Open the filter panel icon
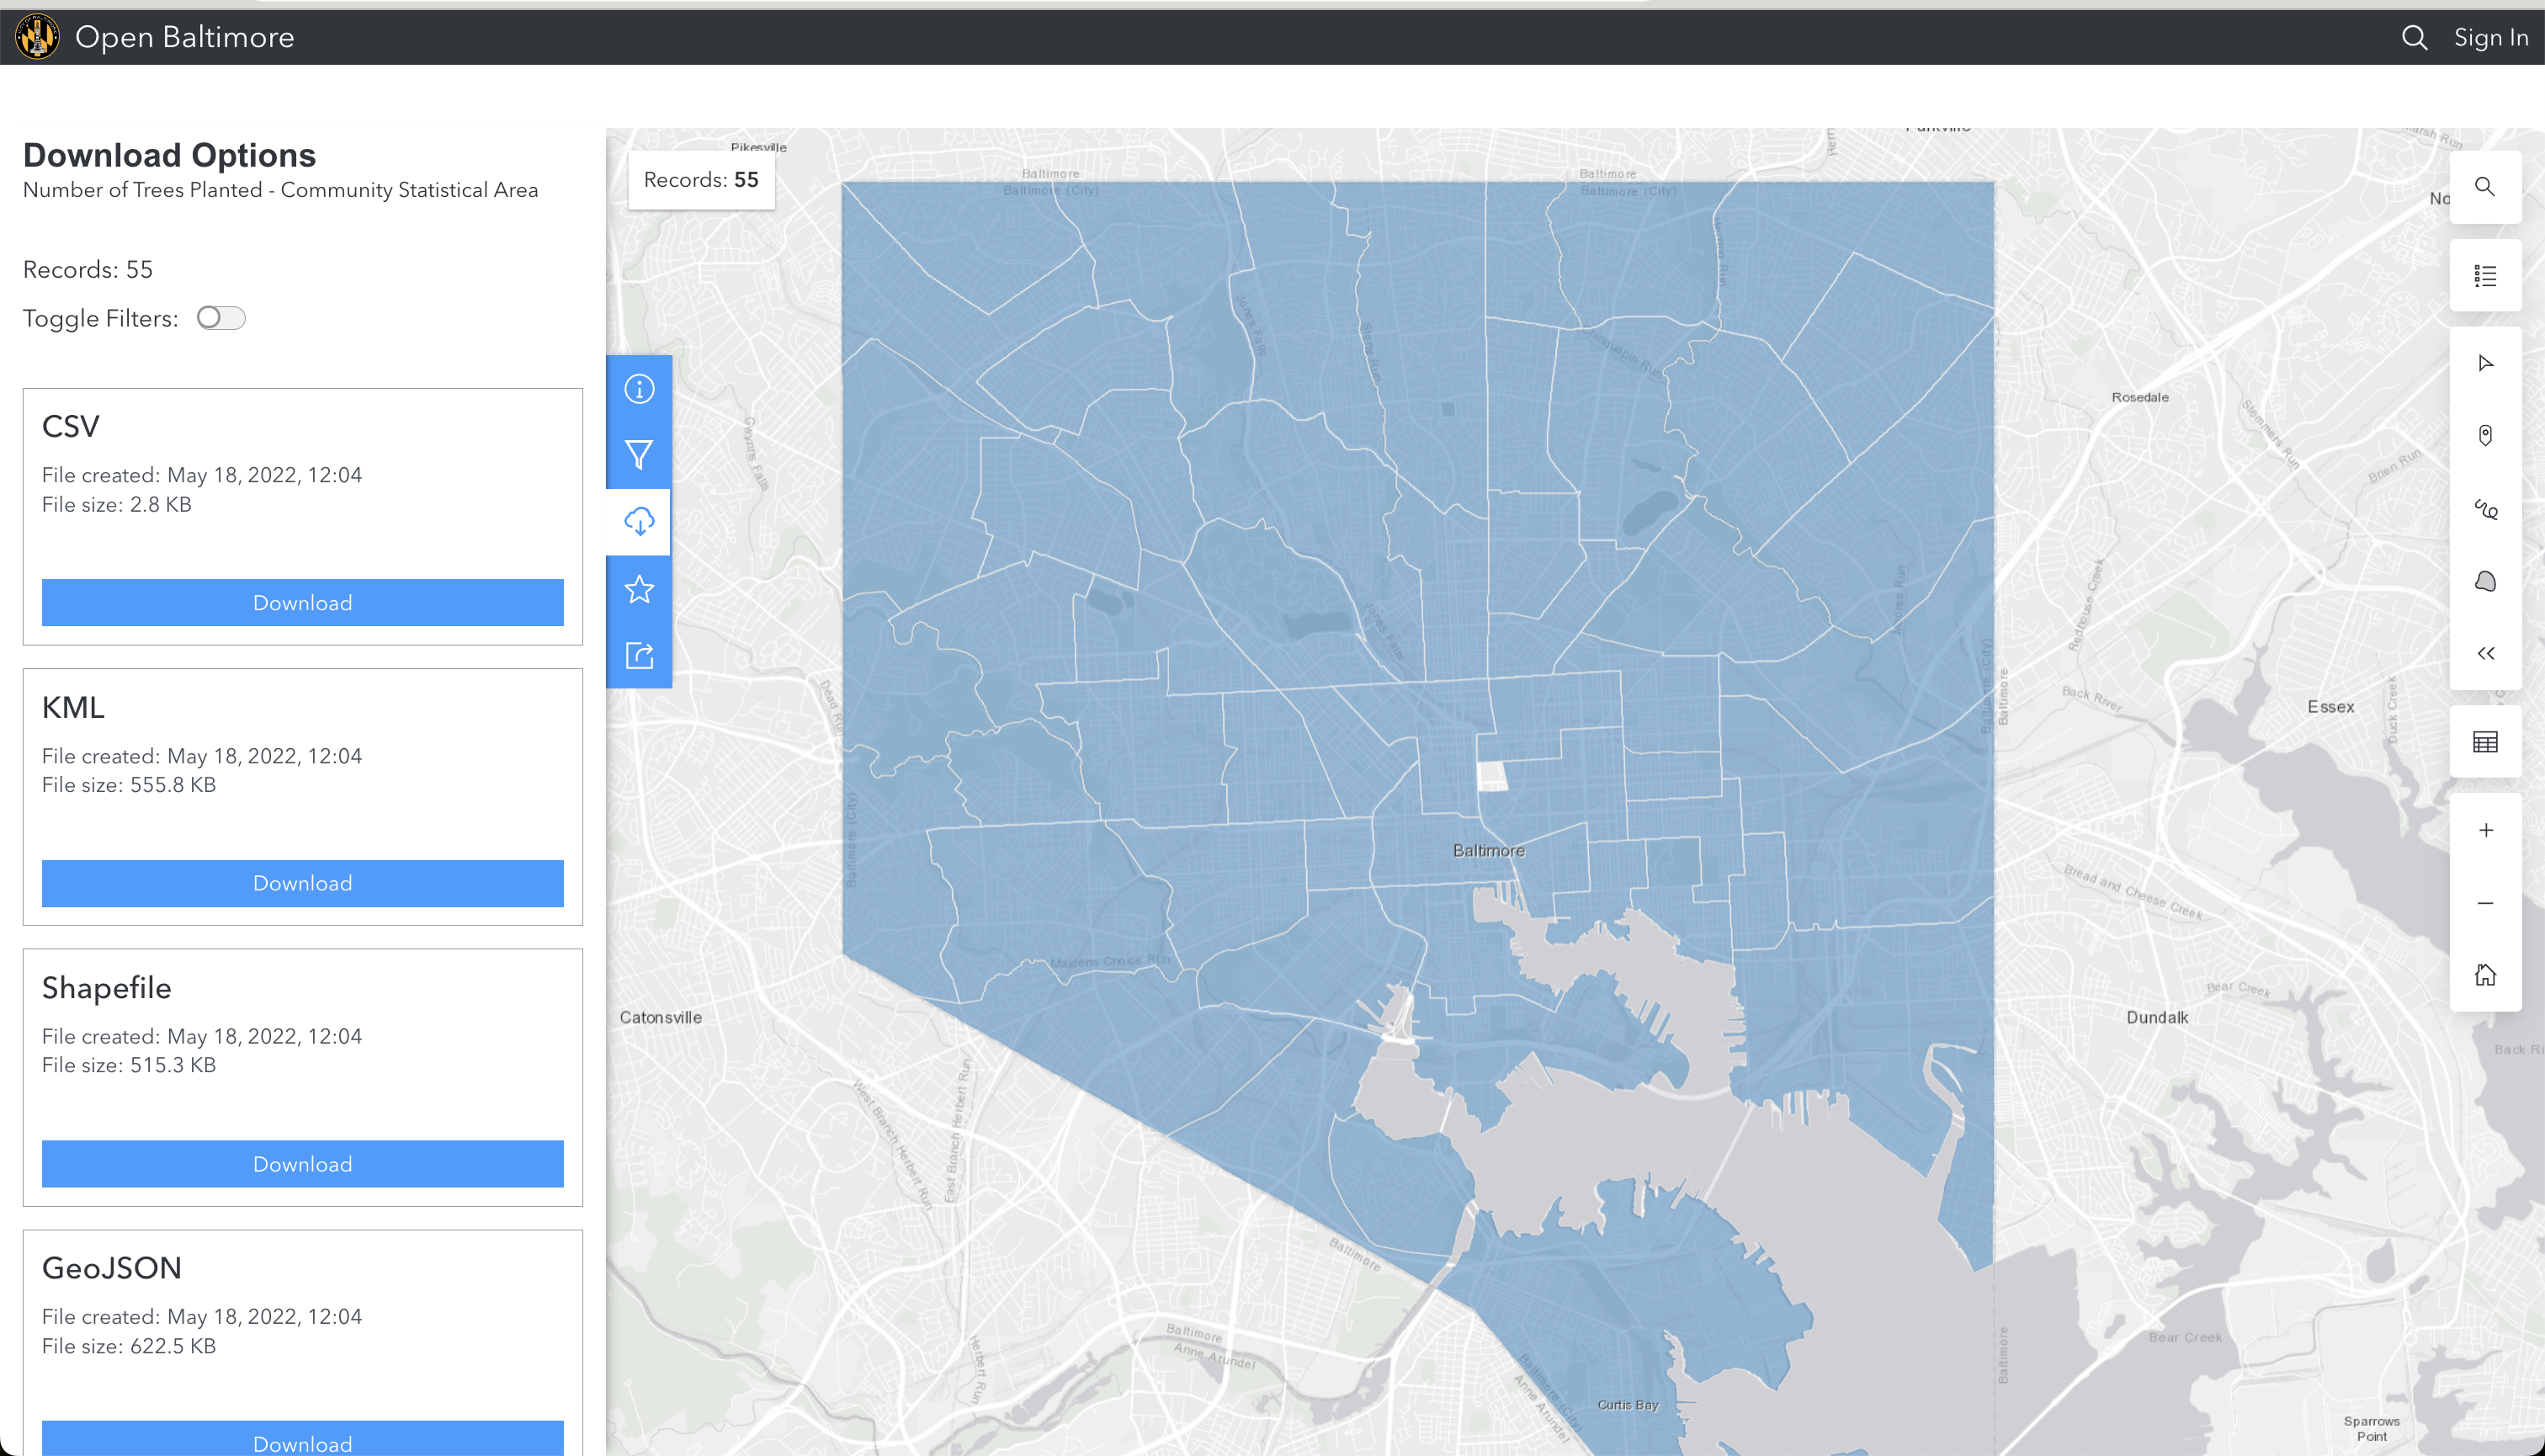 (639, 455)
